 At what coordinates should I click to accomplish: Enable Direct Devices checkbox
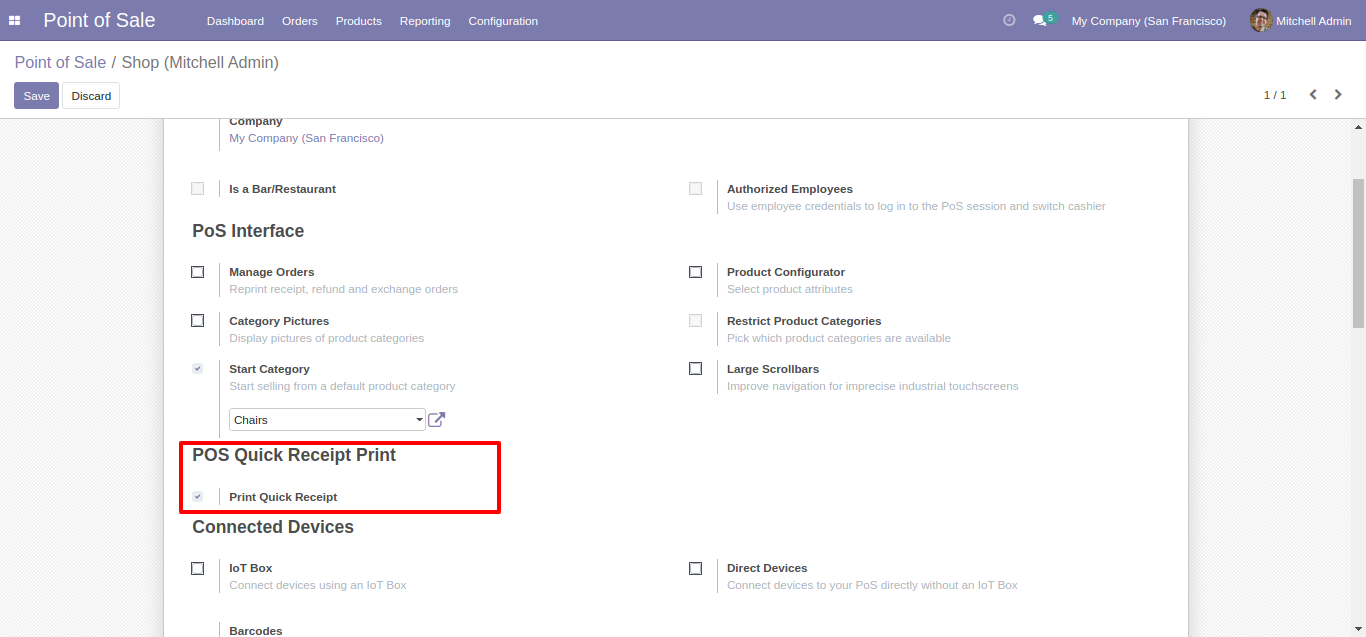point(696,568)
